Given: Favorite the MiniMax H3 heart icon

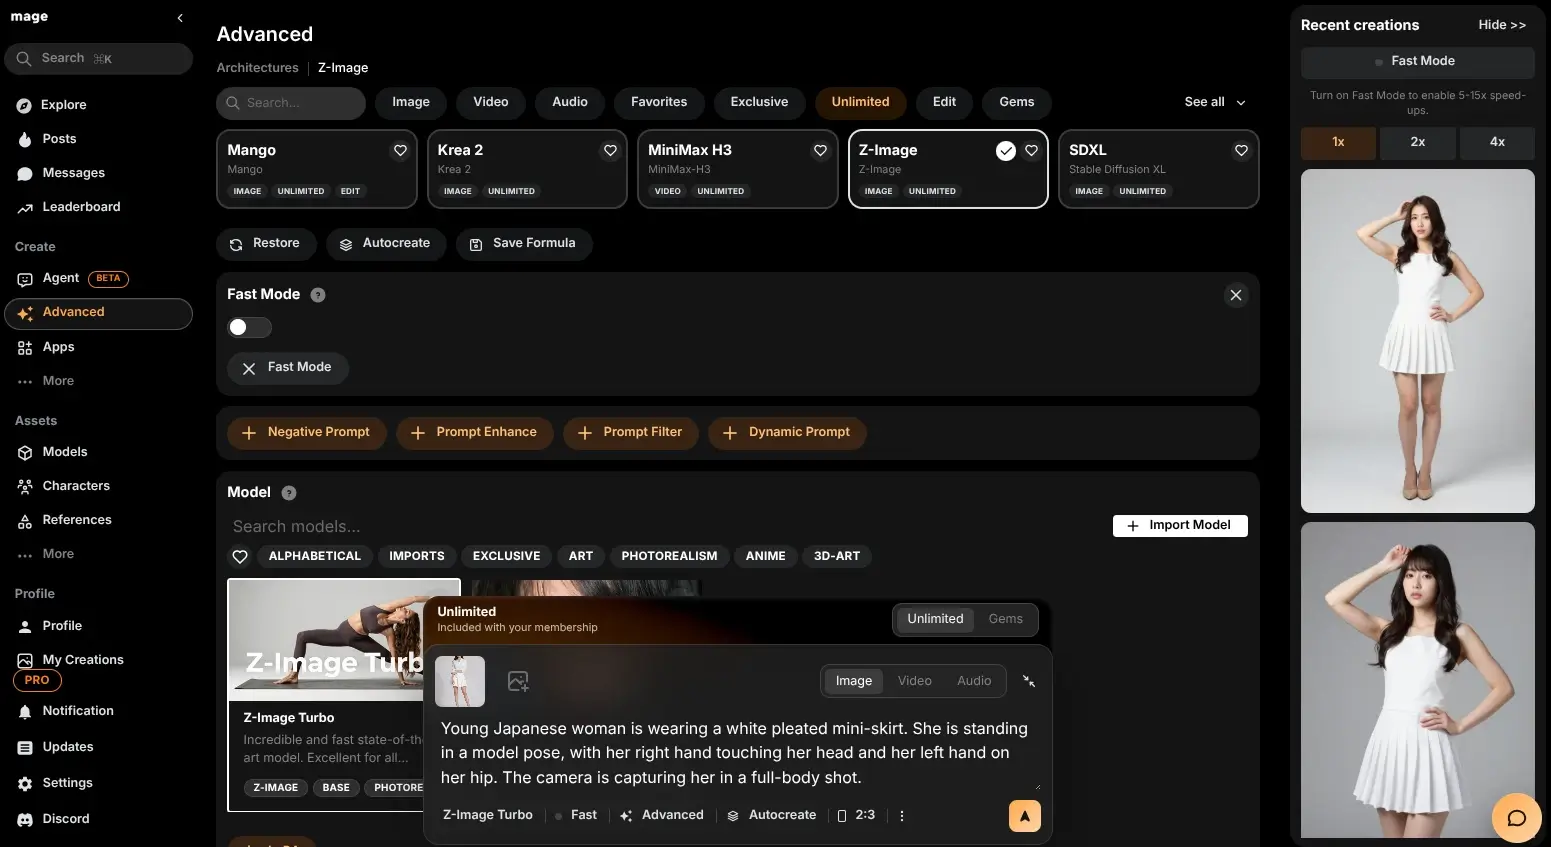Looking at the screenshot, I should click(x=820, y=151).
